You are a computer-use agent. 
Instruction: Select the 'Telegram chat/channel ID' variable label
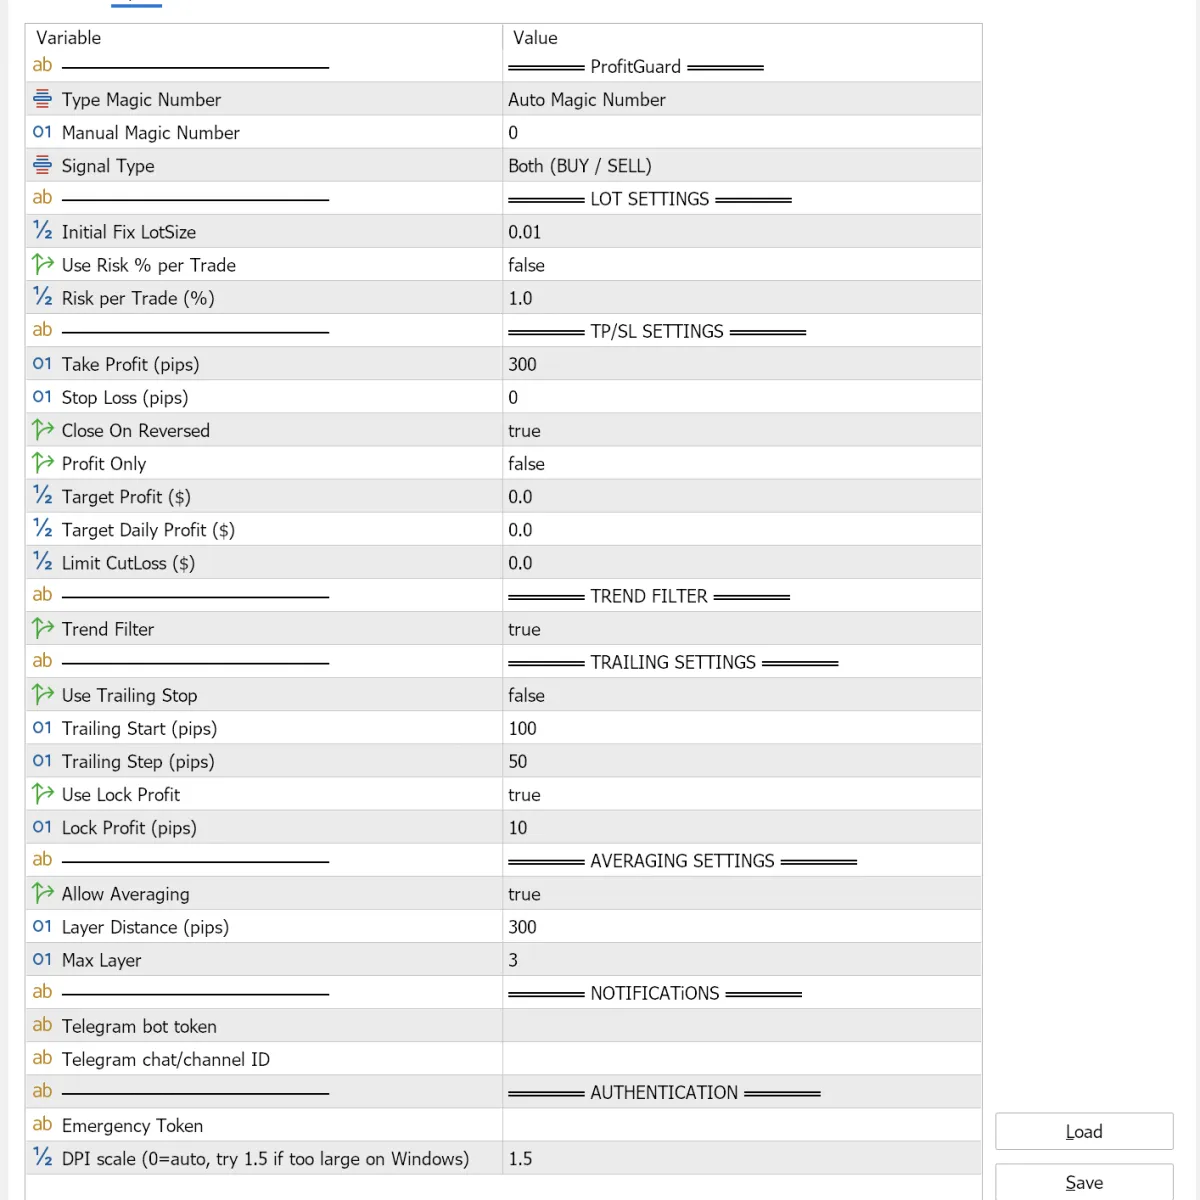click(x=166, y=1059)
